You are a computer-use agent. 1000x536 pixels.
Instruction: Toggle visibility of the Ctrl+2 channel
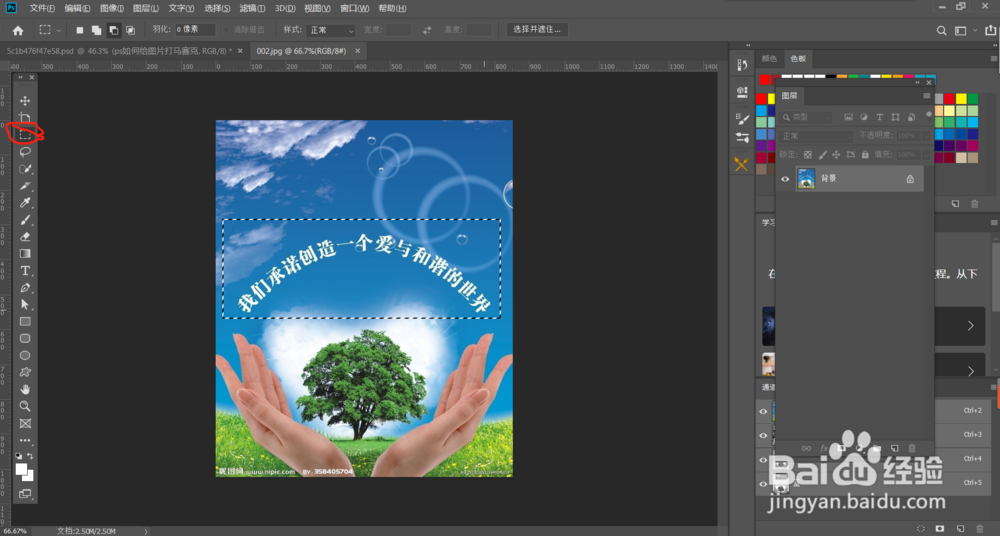[763, 412]
